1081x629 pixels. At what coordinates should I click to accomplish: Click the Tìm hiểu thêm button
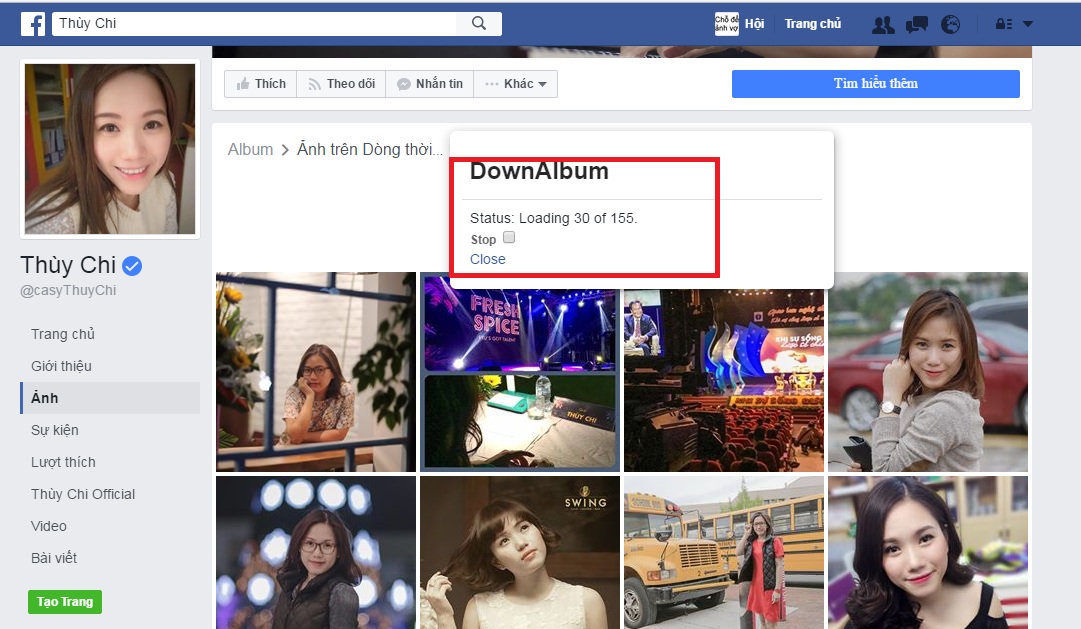(x=875, y=84)
